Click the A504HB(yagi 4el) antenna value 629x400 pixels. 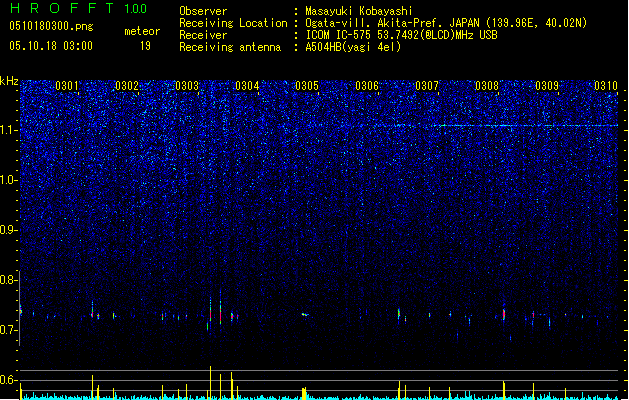353,47
